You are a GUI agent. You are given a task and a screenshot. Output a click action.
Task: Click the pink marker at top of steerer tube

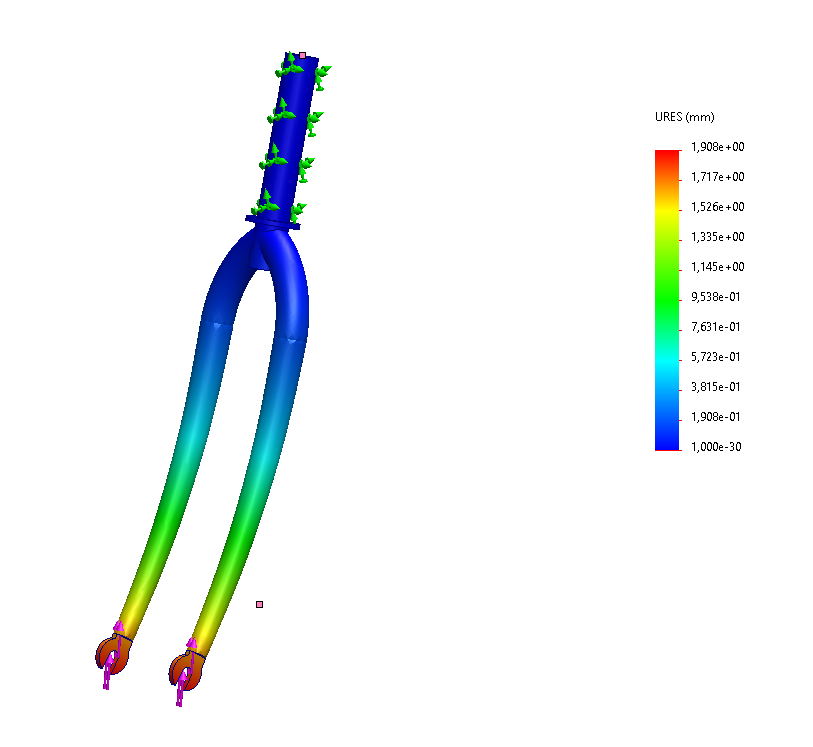[302, 55]
